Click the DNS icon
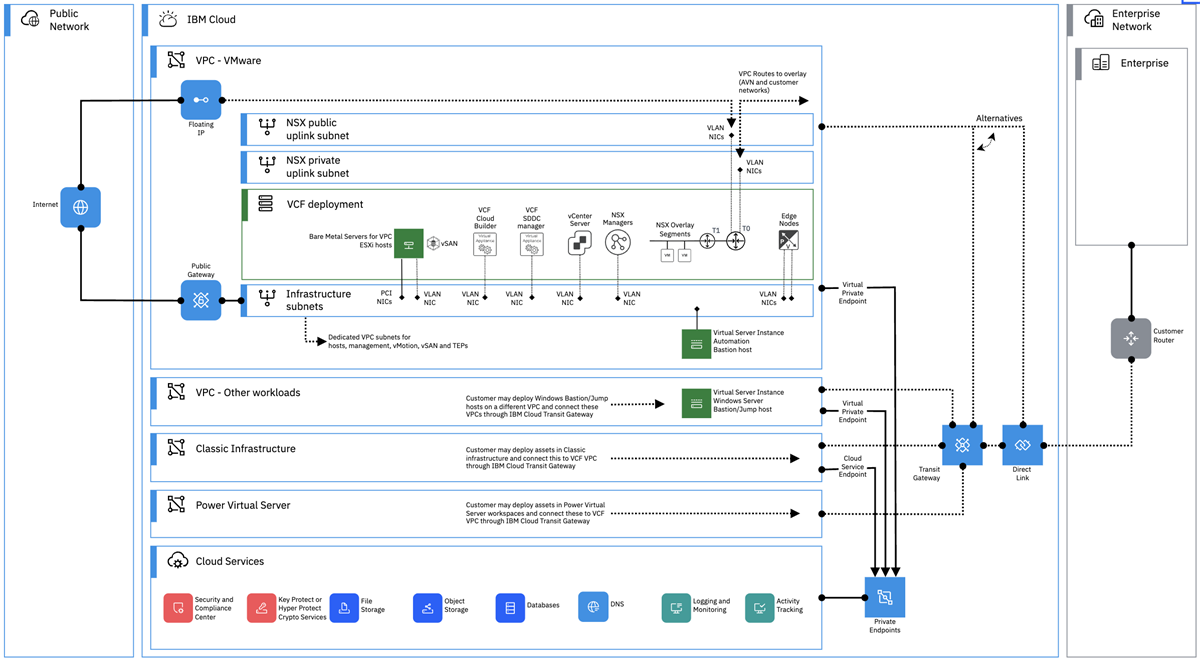The image size is (1200, 664). coord(593,607)
